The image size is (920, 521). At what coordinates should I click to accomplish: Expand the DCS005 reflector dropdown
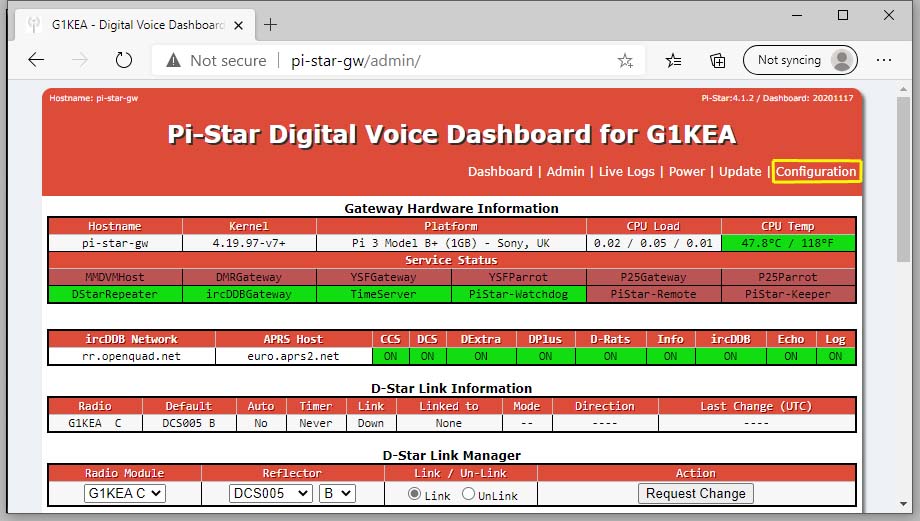click(x=270, y=493)
